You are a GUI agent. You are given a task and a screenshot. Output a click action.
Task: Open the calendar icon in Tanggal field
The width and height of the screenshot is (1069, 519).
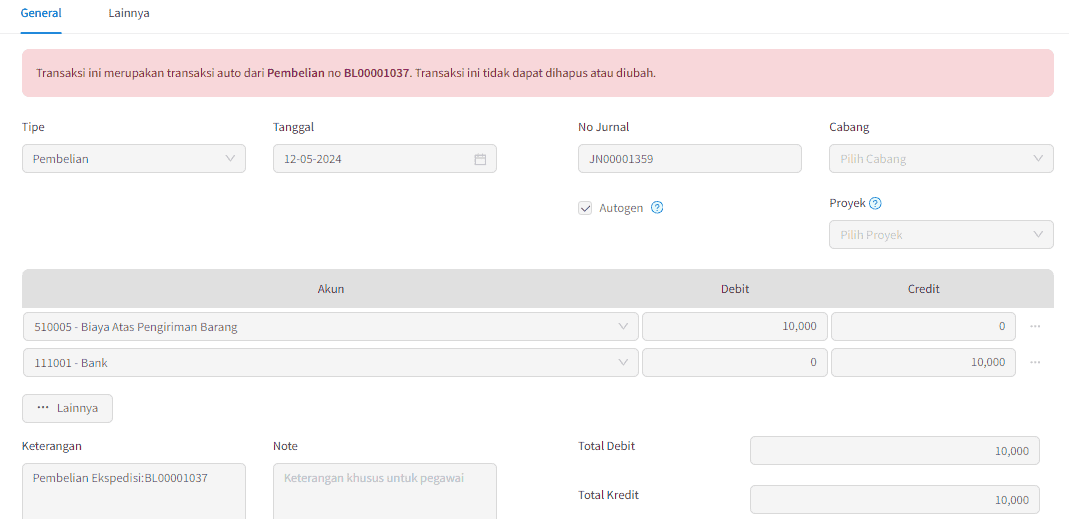coord(480,159)
